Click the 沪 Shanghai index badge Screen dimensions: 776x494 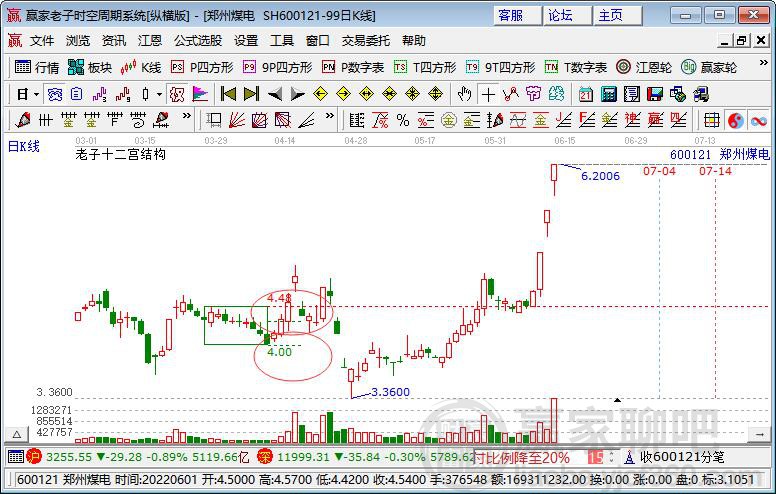click(x=34, y=456)
